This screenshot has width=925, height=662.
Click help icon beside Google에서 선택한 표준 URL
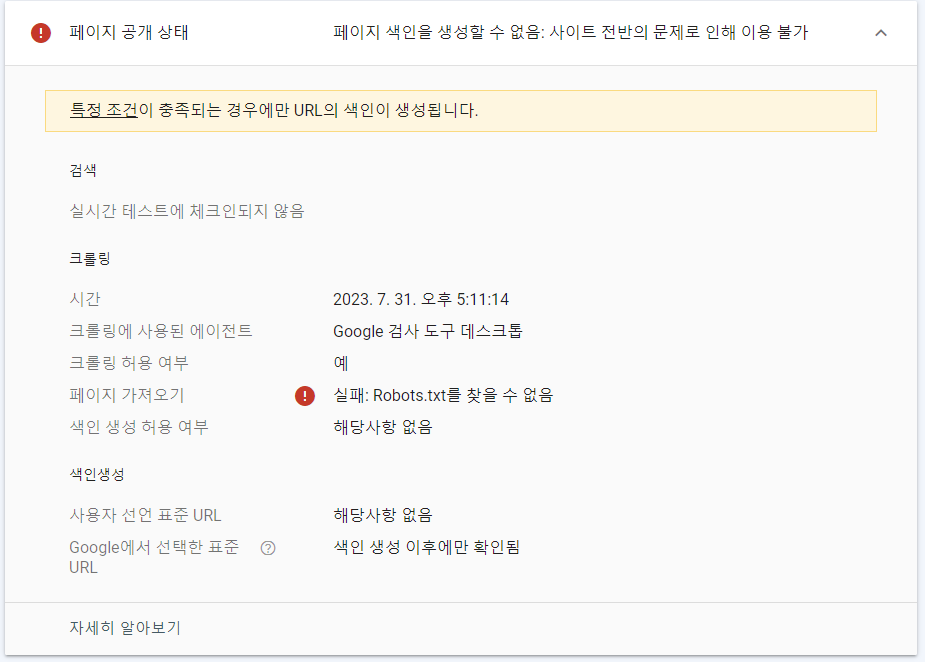(x=267, y=548)
